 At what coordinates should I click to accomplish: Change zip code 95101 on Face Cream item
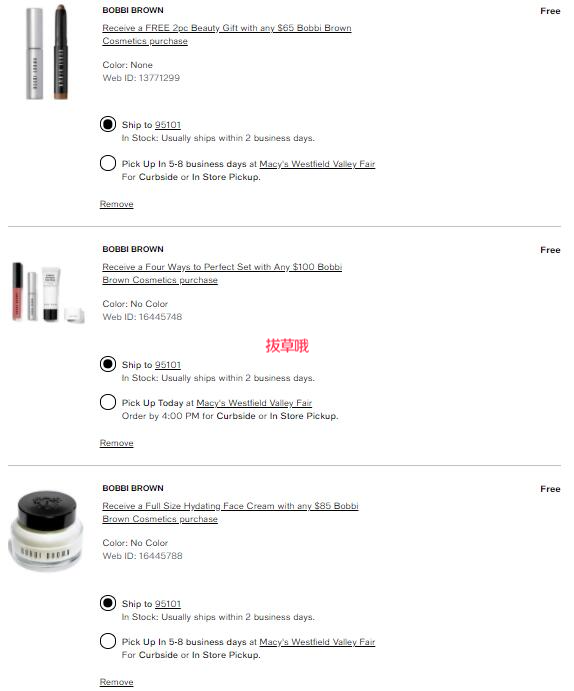pyautogui.click(x=168, y=604)
